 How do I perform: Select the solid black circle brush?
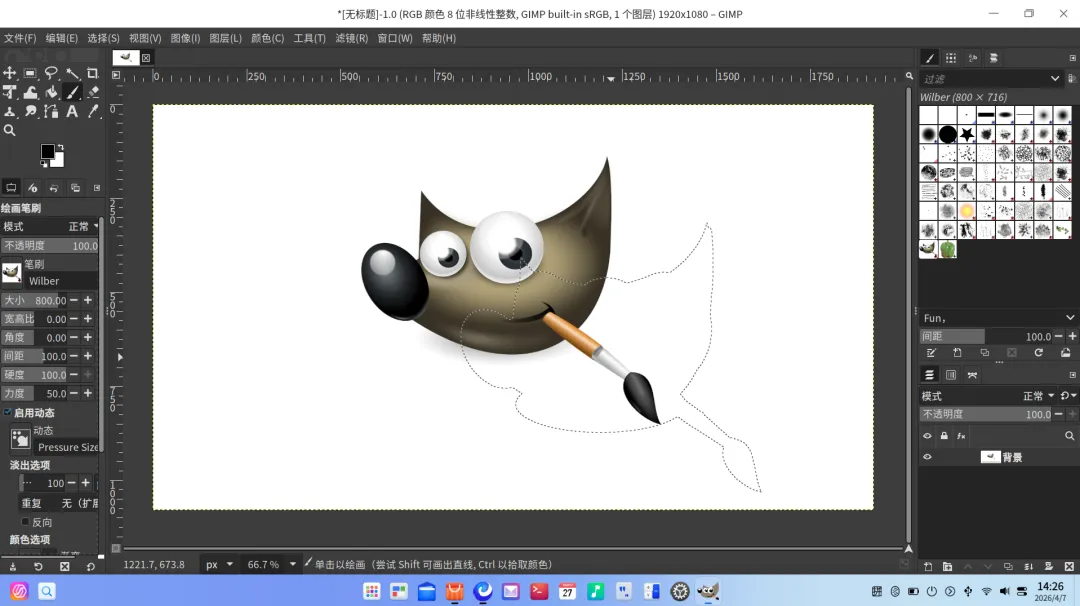pos(948,134)
